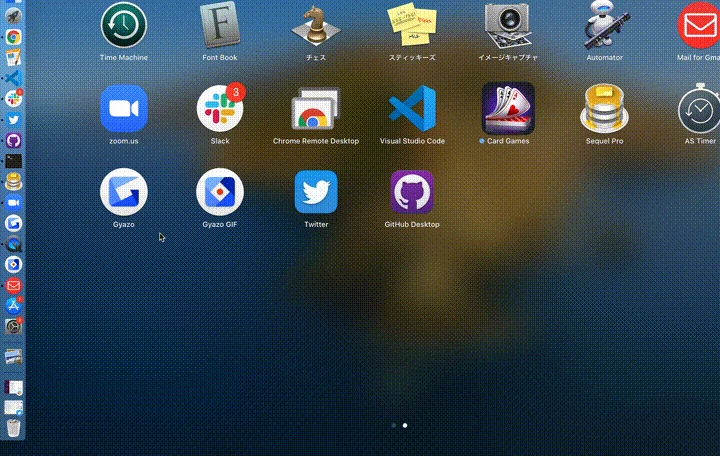Open Slack with 3 notifications badge
This screenshot has width=720, height=456.
(220, 109)
